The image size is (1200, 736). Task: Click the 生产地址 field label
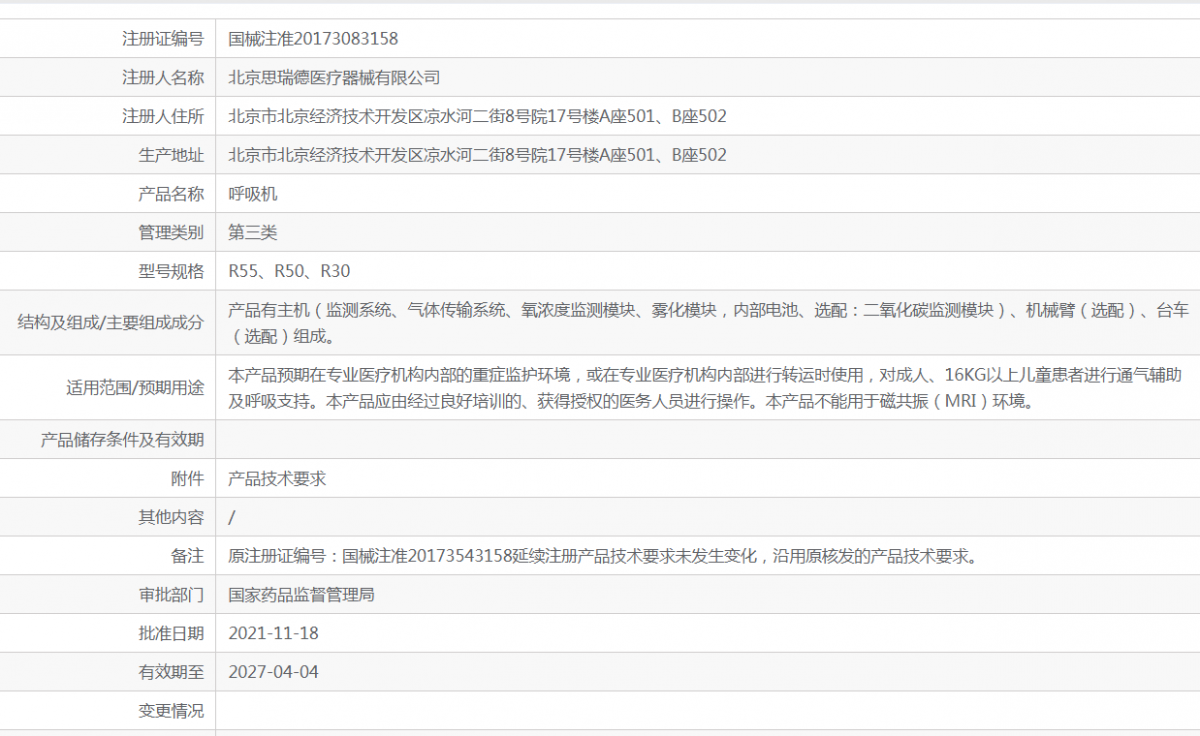(x=171, y=155)
